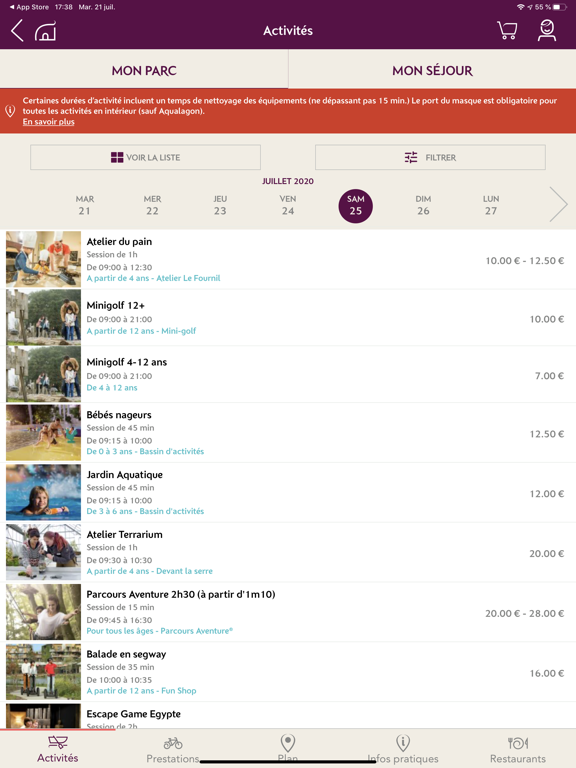Tap the 12.00 € price

point(547,494)
